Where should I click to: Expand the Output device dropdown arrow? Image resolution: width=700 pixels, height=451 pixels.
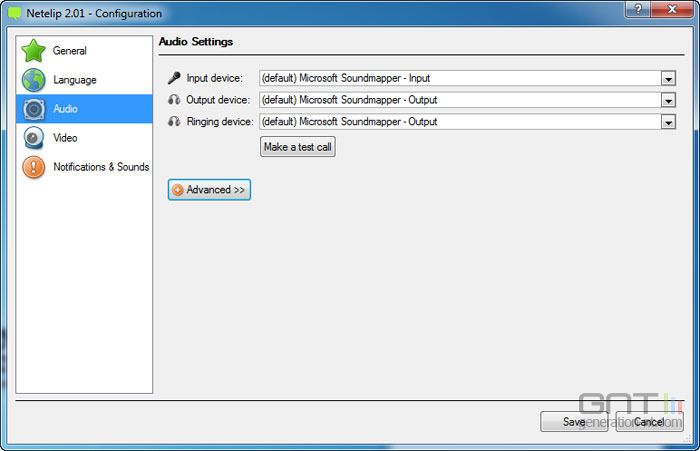pos(668,100)
